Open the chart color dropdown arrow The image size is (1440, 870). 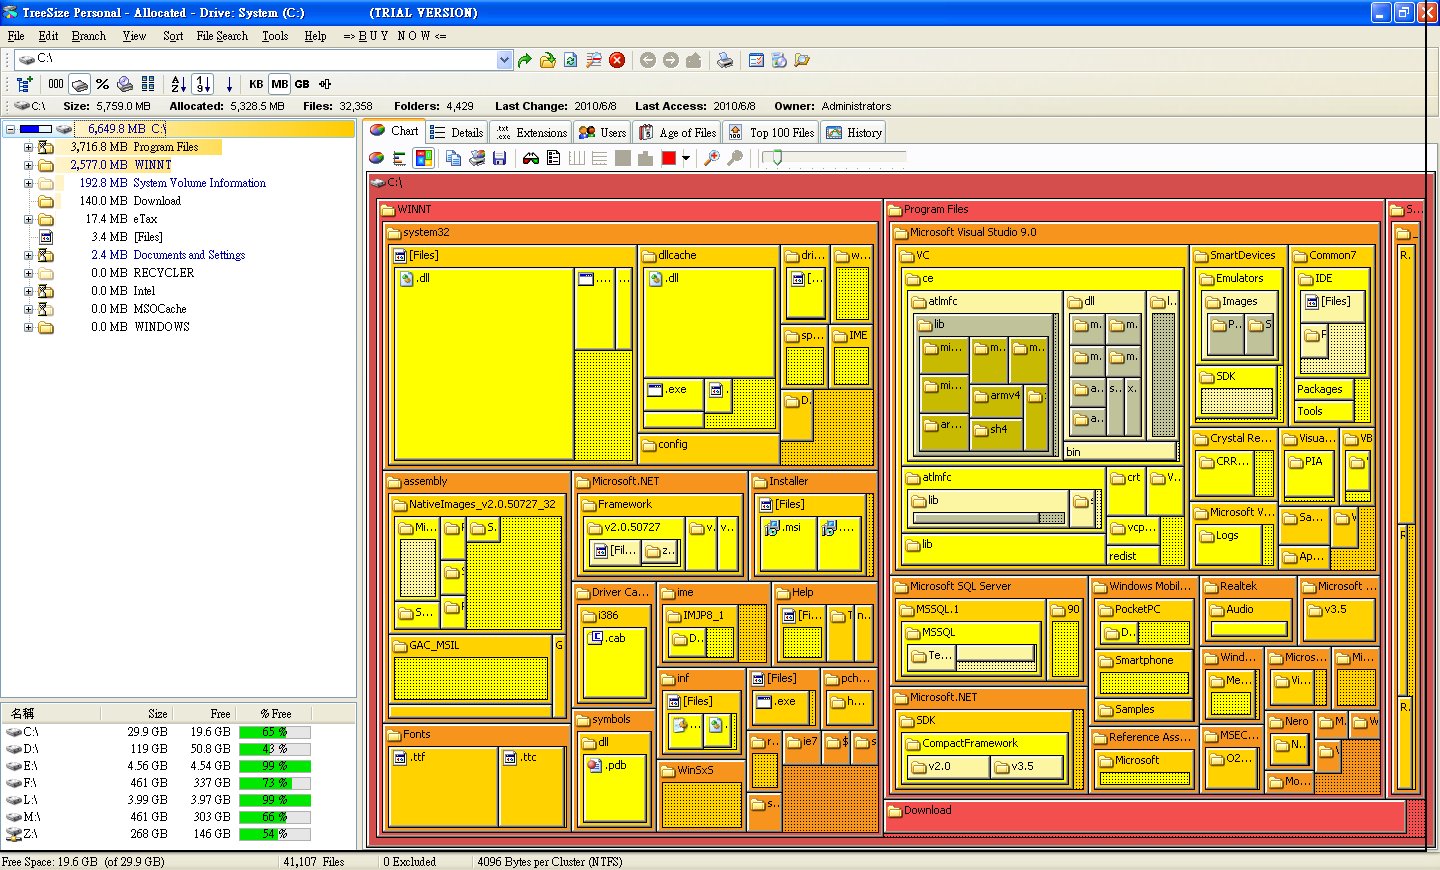tap(686, 158)
